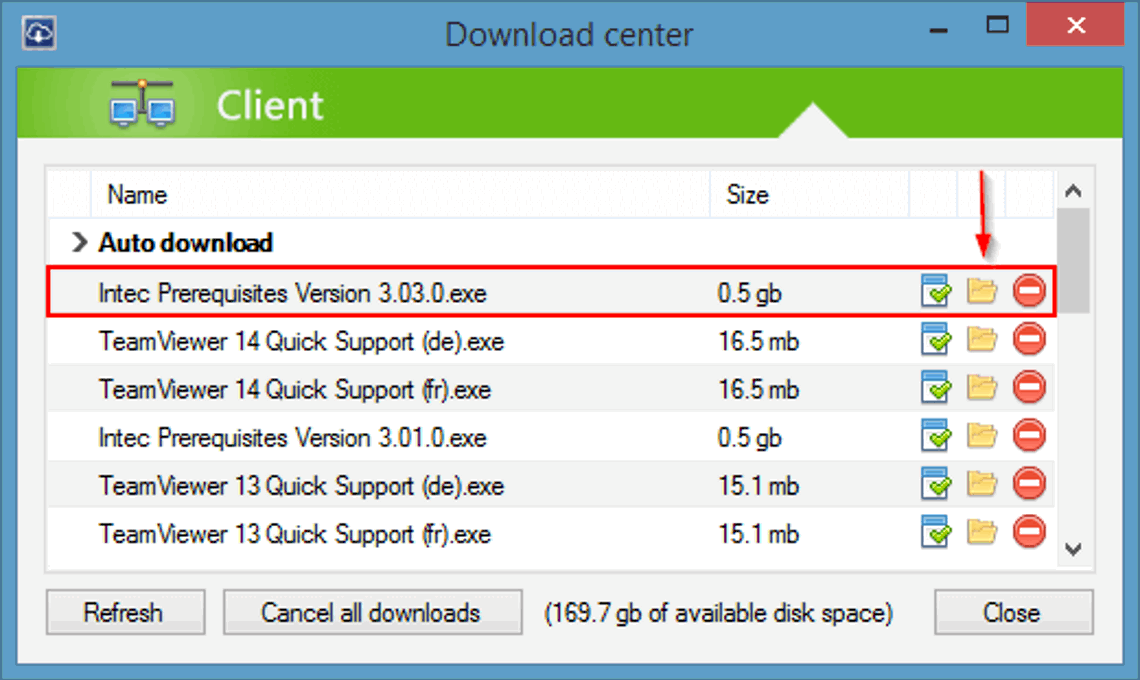The width and height of the screenshot is (1140, 680).
Task: Click the Client network computers icon
Action: point(142,104)
